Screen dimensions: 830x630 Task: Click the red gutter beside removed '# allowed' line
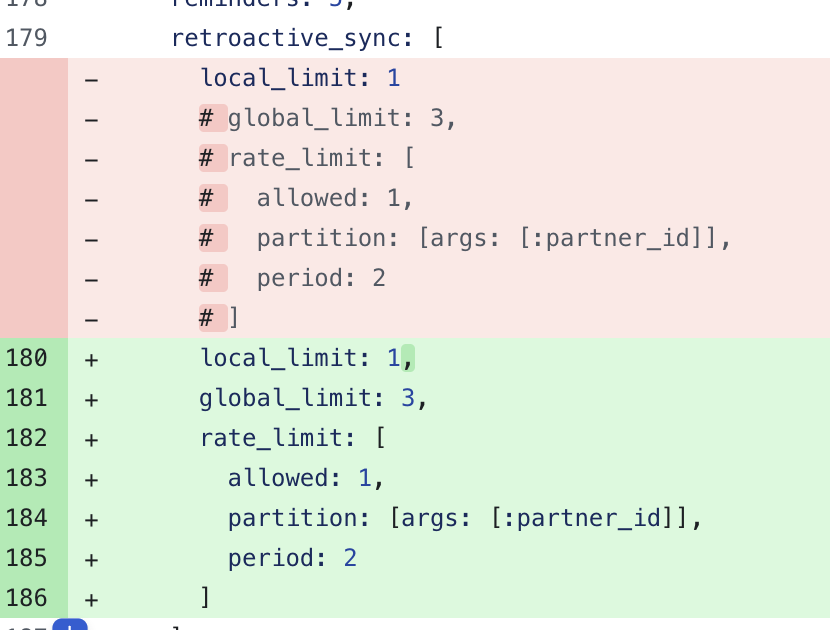tap(34, 198)
